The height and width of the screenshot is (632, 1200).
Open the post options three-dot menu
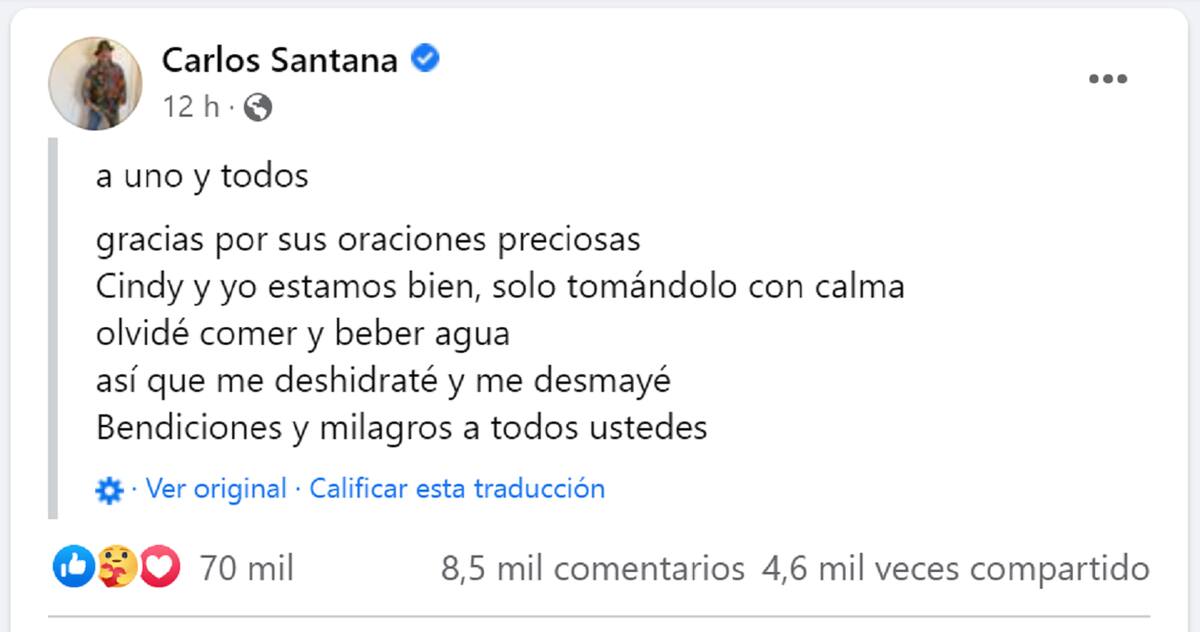click(x=1108, y=80)
